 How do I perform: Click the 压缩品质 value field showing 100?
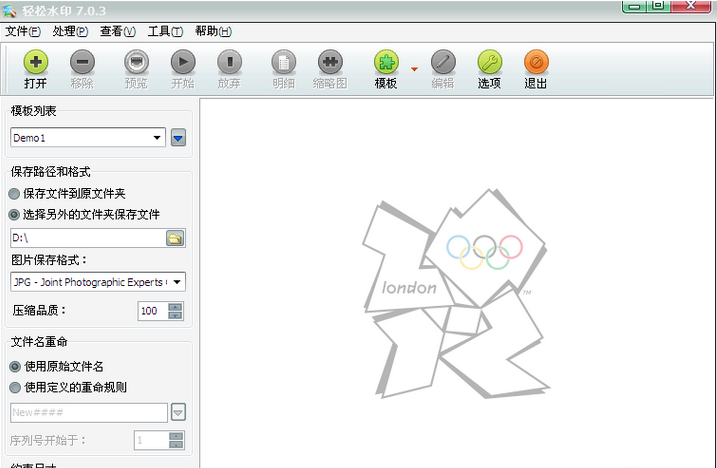tap(153, 311)
